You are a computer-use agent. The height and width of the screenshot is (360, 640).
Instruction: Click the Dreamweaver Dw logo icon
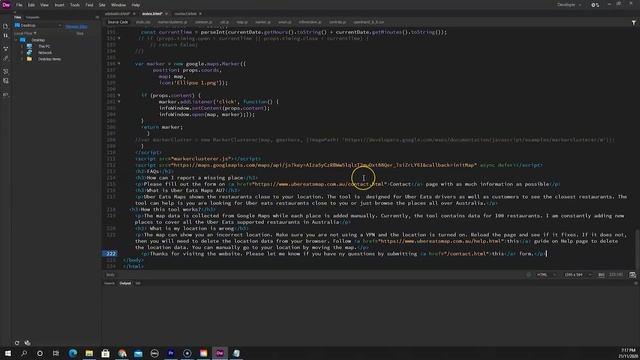[6, 4]
